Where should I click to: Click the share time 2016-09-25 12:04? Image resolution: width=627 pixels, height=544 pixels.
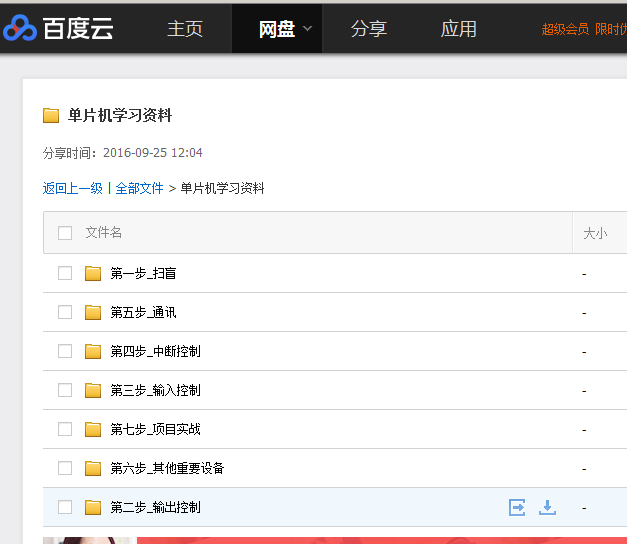click(x=153, y=153)
